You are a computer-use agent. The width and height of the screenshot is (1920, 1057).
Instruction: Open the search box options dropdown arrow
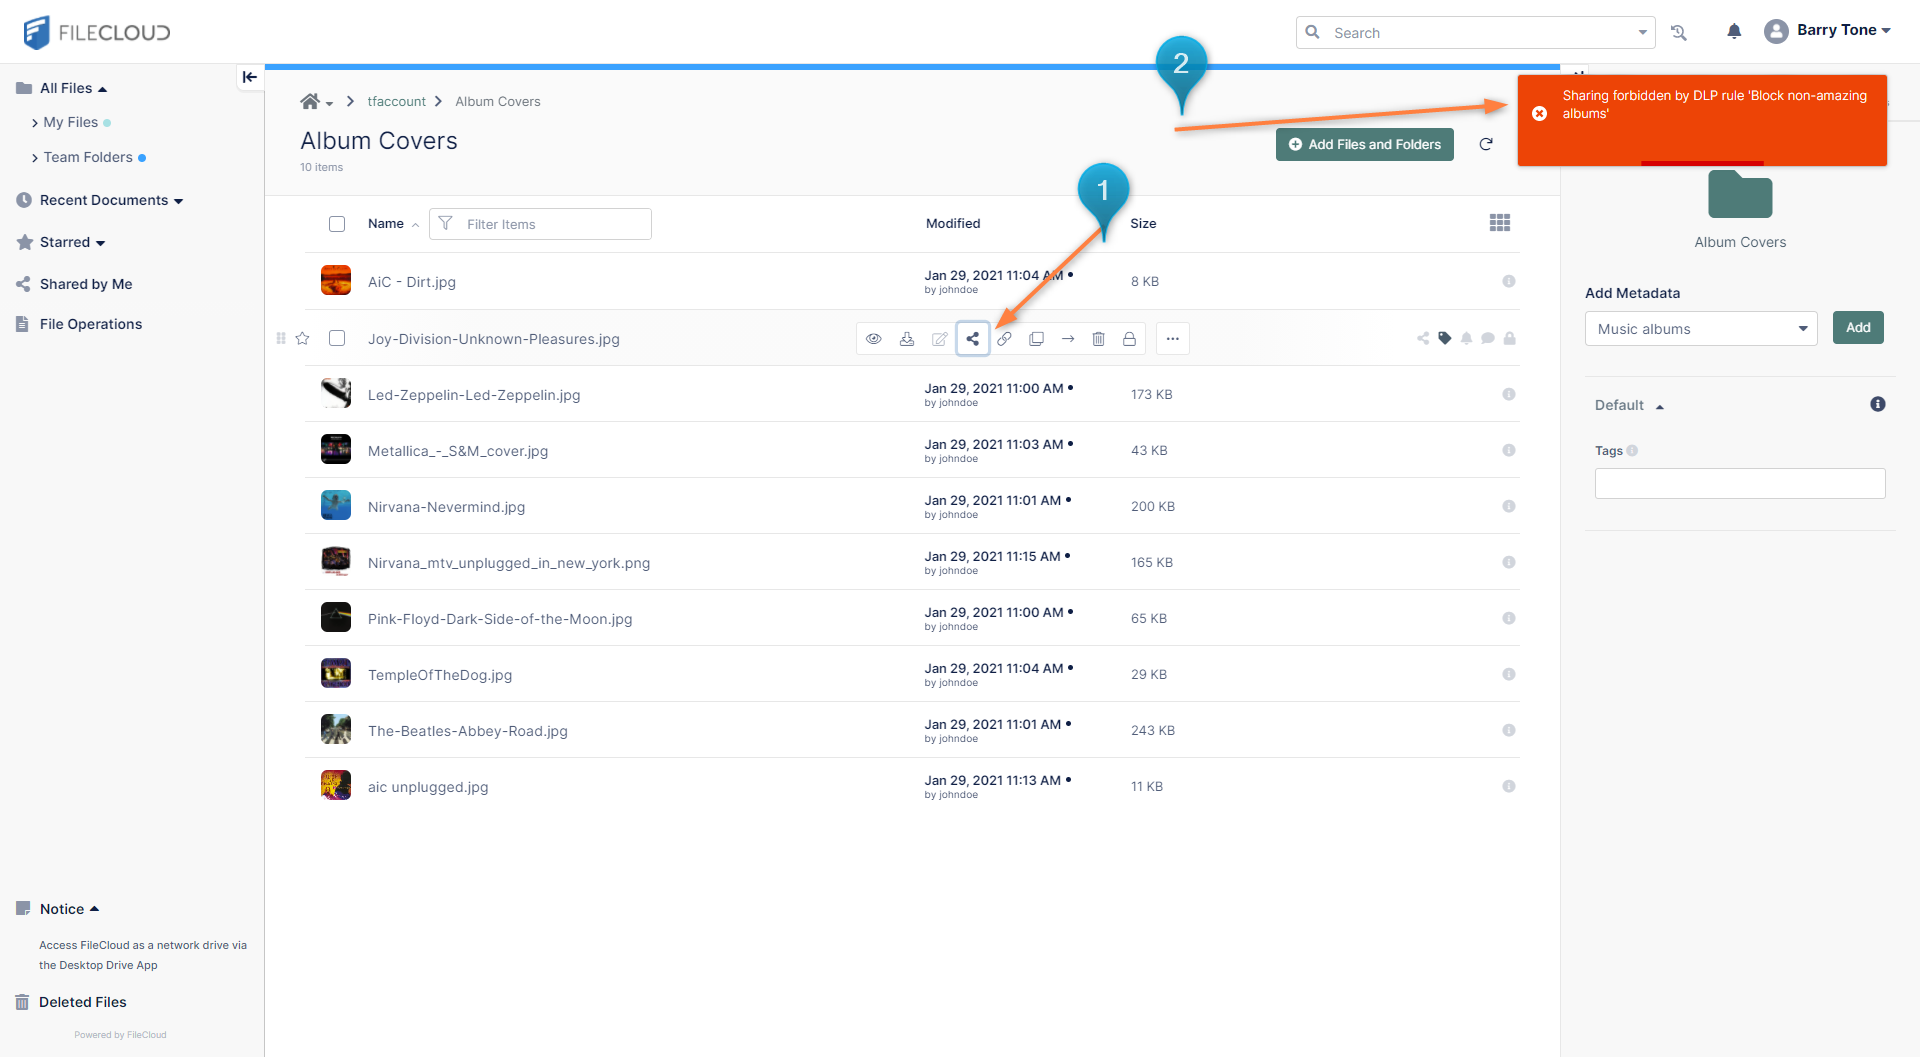pos(1642,33)
